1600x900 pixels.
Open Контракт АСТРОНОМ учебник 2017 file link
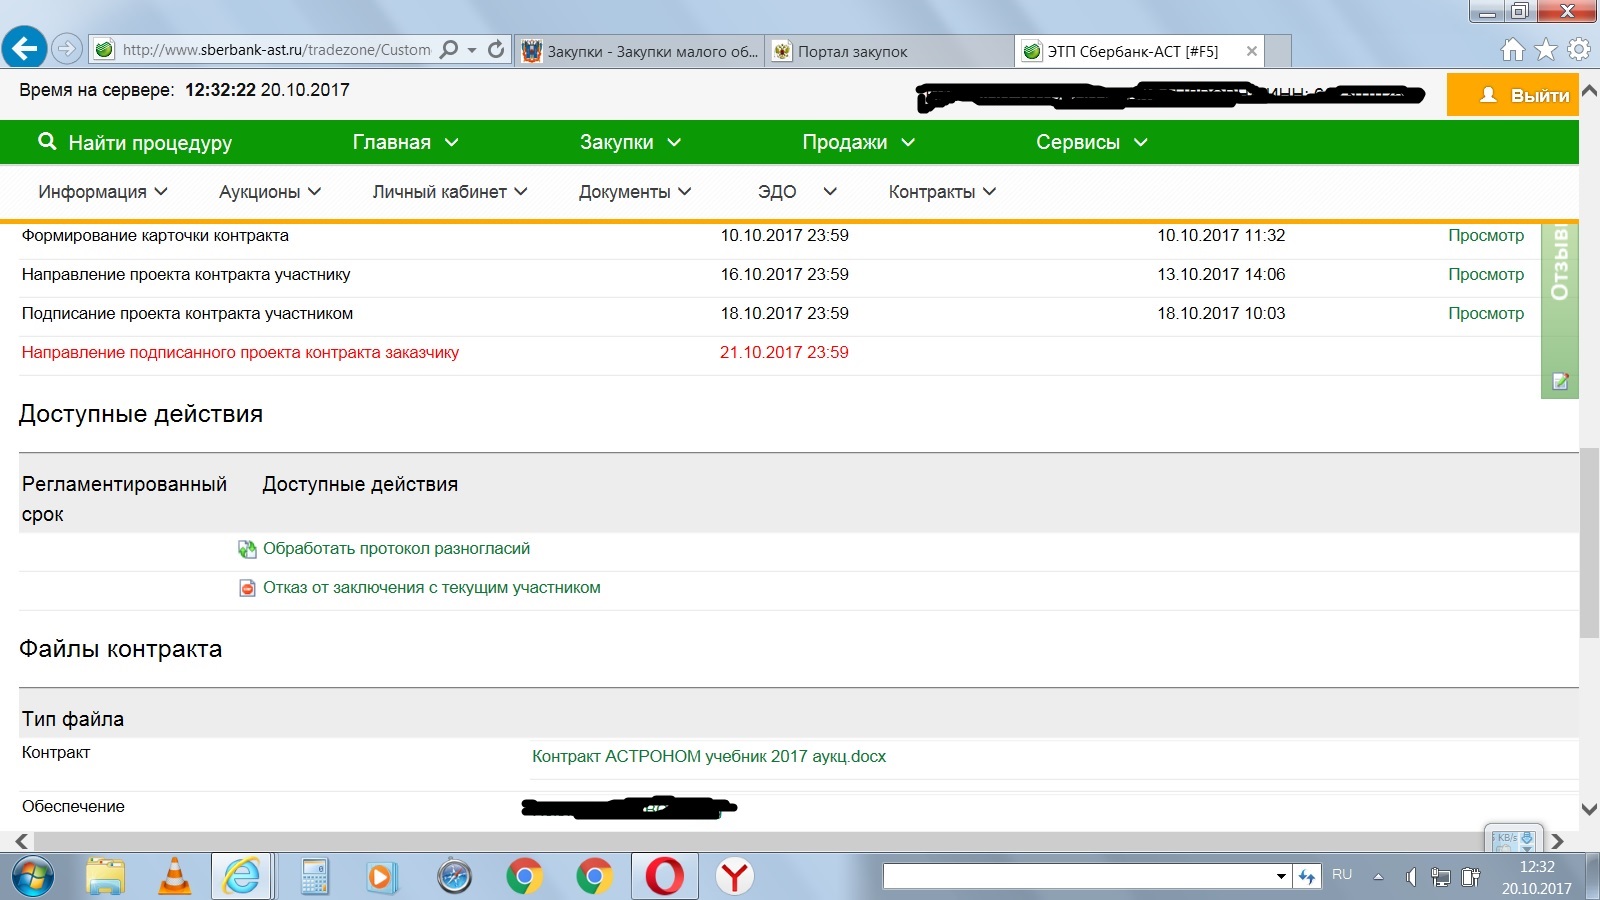708,756
